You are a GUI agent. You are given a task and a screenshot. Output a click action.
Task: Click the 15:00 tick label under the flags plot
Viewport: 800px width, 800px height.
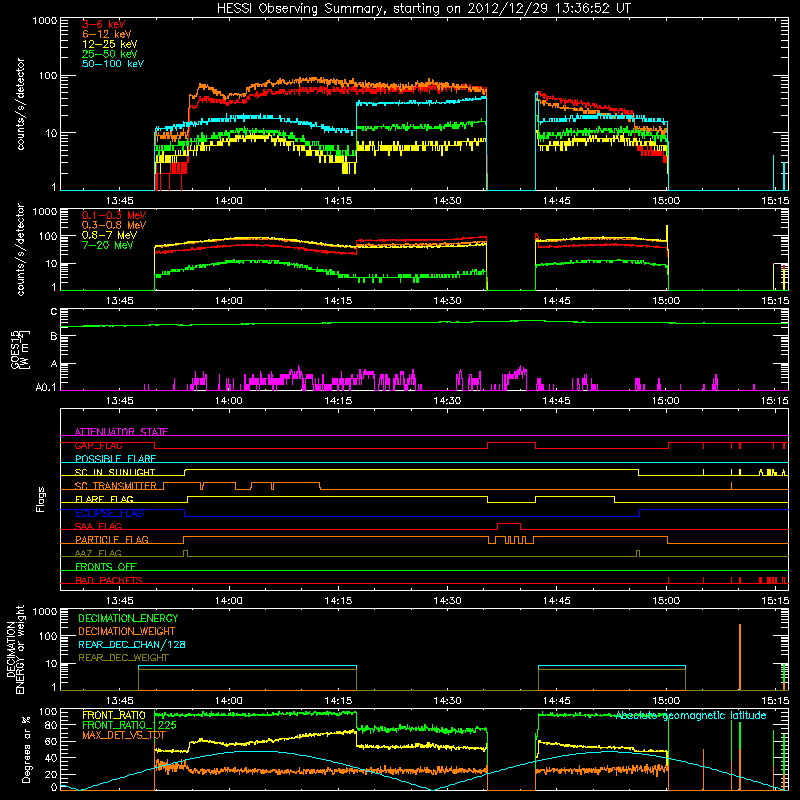(x=666, y=601)
